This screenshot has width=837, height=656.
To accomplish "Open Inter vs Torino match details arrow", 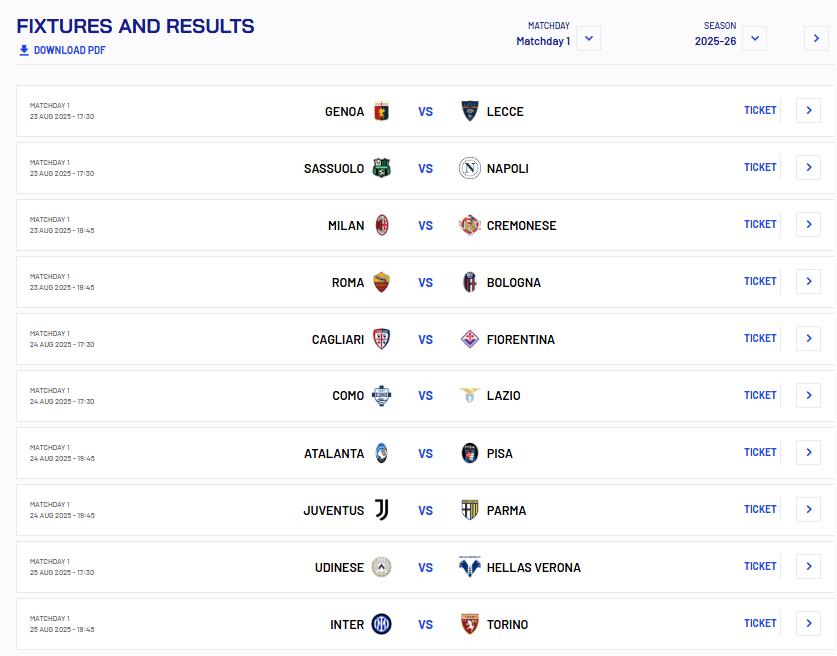I will [808, 624].
